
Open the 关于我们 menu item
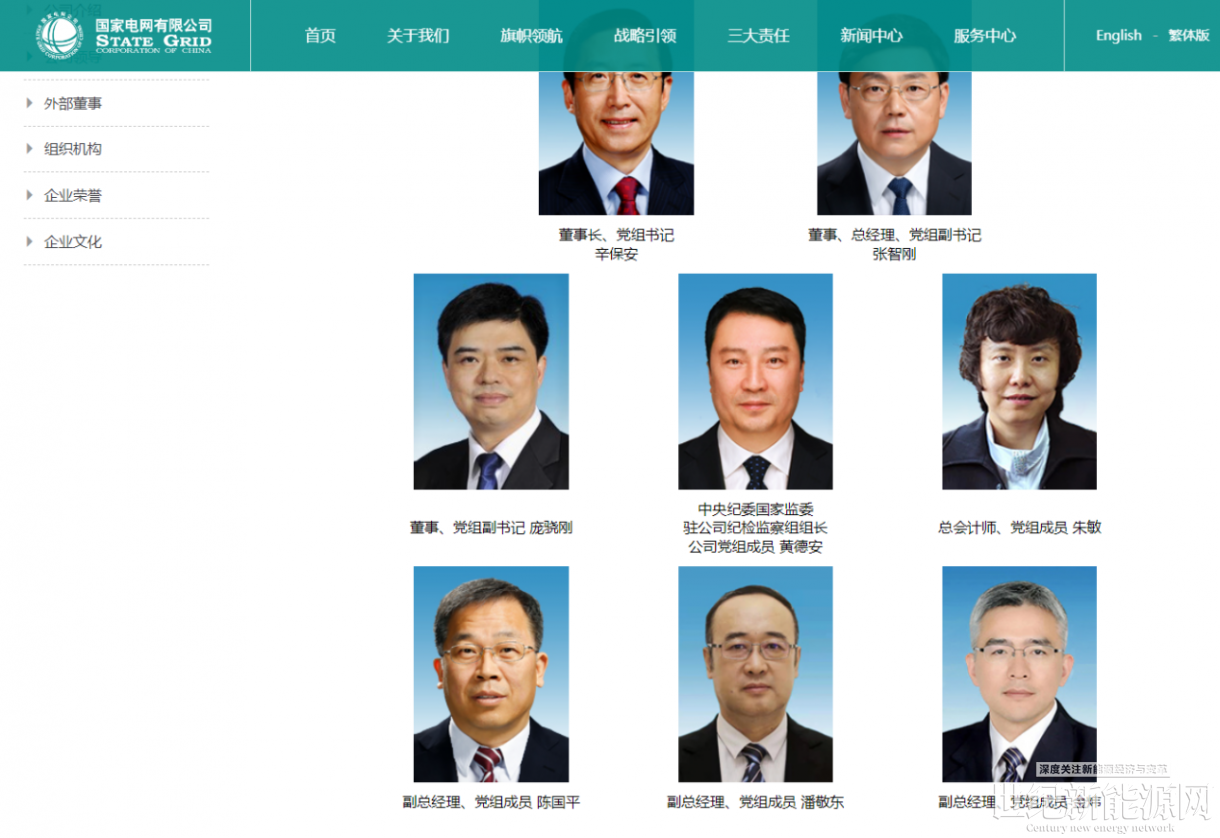418,36
